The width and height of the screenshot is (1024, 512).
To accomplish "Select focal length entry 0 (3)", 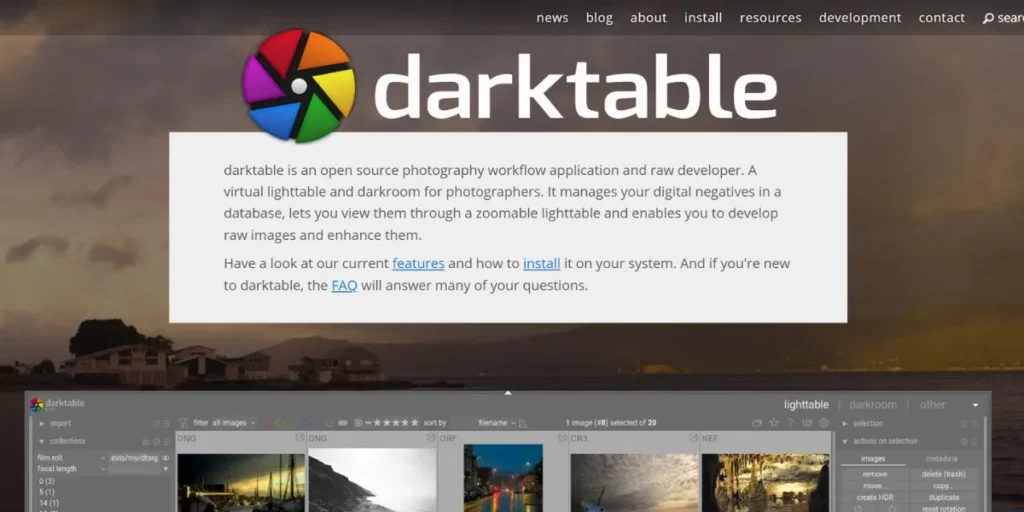I will click(46, 481).
